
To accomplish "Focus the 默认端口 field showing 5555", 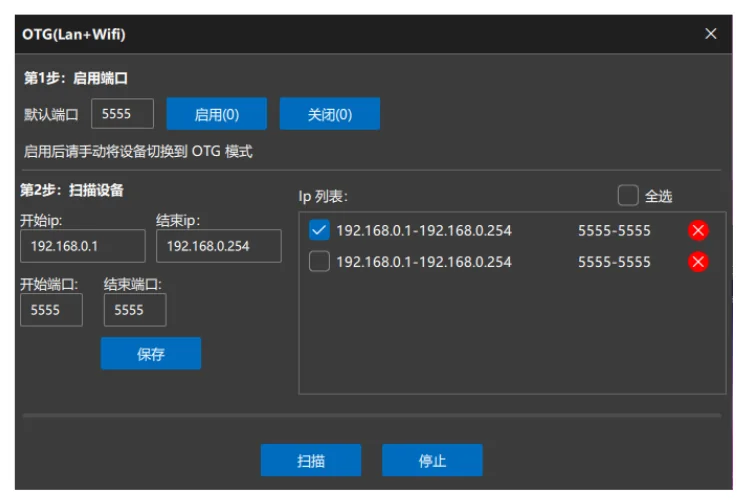I will pyautogui.click(x=122, y=114).
